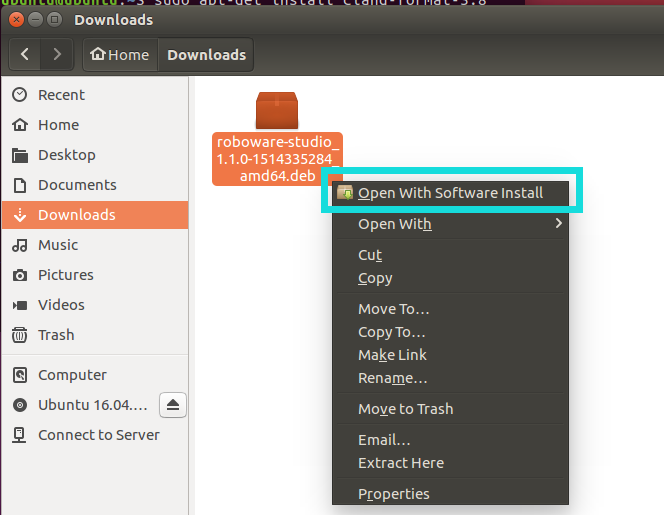Viewport: 664px width, 515px height.
Task: Choose Cut from the context menu
Action: point(451,255)
